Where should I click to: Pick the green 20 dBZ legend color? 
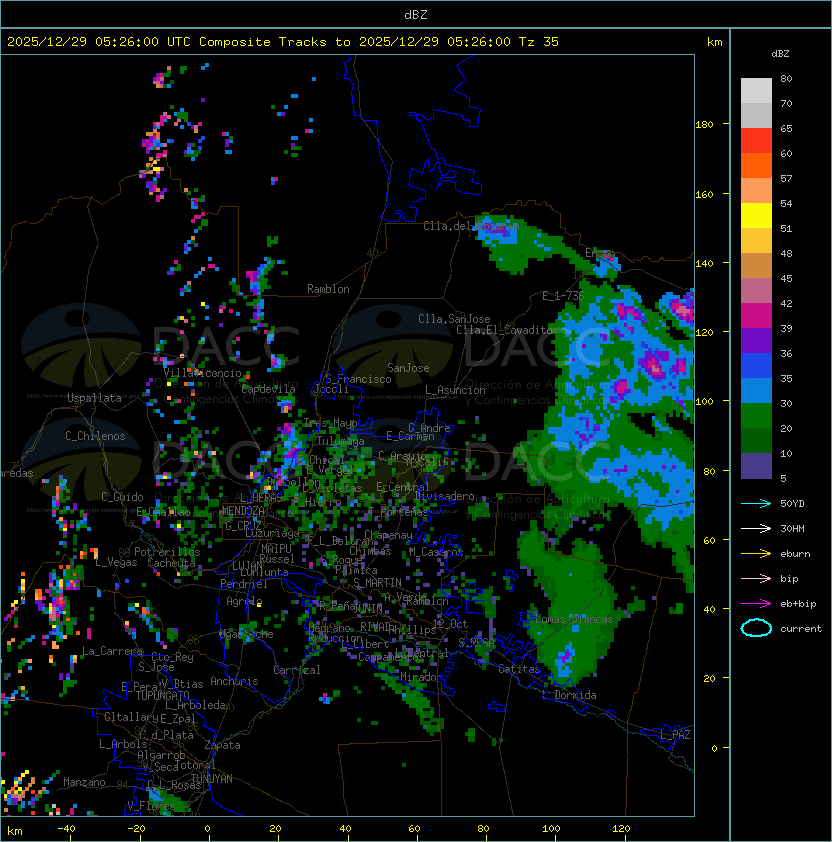(756, 416)
